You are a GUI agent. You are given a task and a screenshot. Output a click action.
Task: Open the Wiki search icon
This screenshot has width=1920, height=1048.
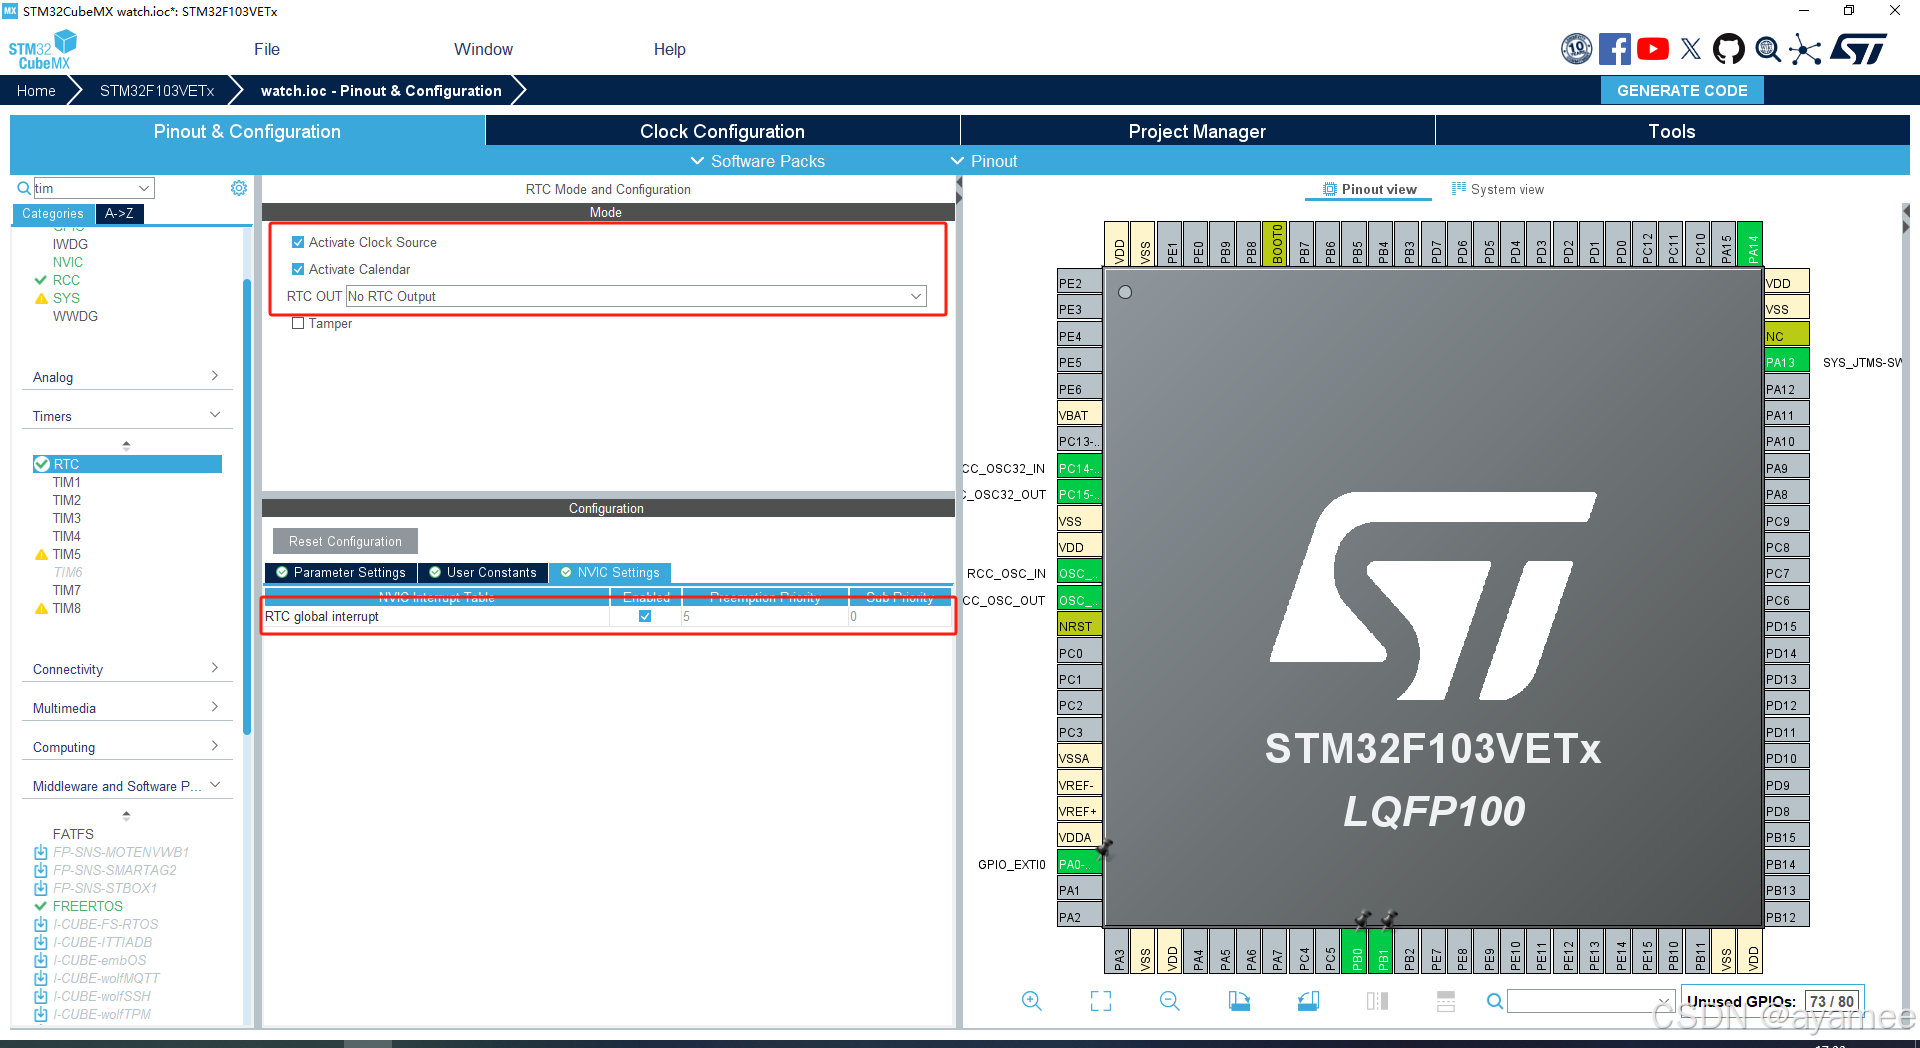click(x=1768, y=49)
